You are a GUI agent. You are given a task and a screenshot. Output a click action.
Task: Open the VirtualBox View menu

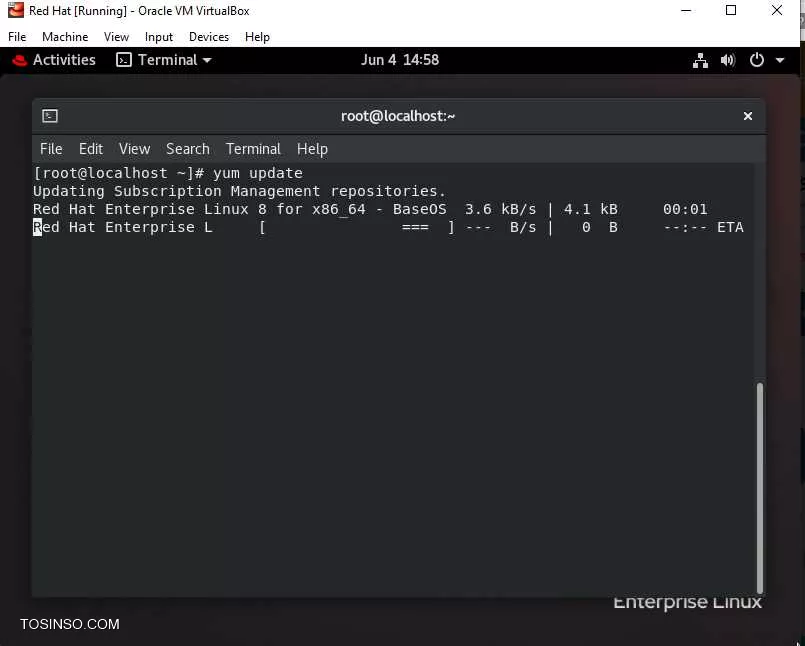point(117,37)
